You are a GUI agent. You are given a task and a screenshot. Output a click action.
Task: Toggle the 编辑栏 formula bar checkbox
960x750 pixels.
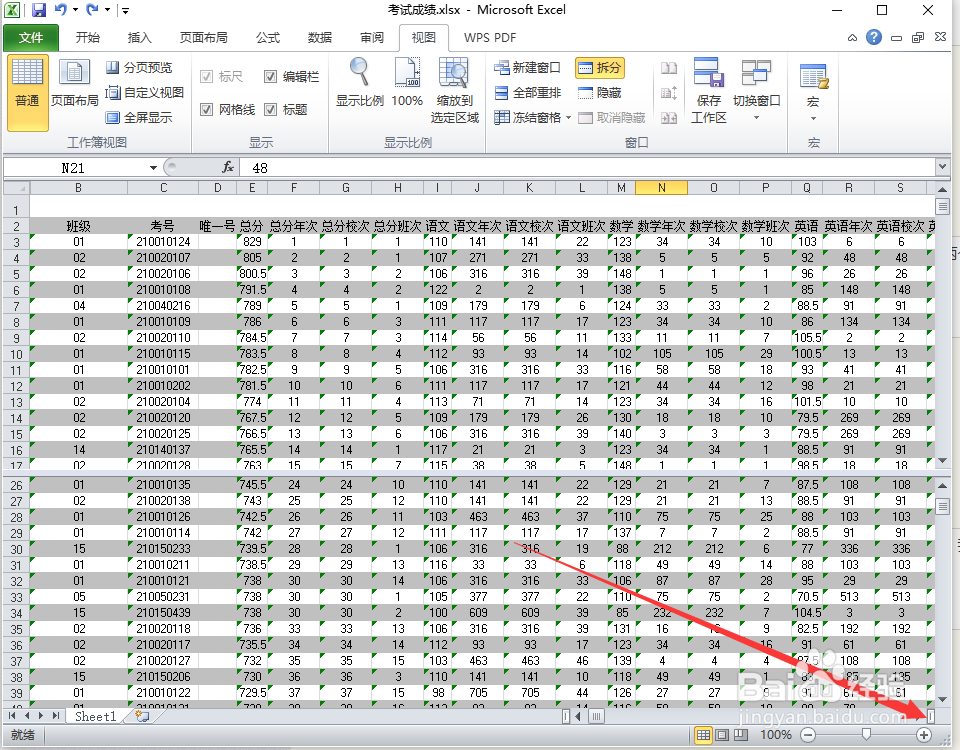click(271, 77)
